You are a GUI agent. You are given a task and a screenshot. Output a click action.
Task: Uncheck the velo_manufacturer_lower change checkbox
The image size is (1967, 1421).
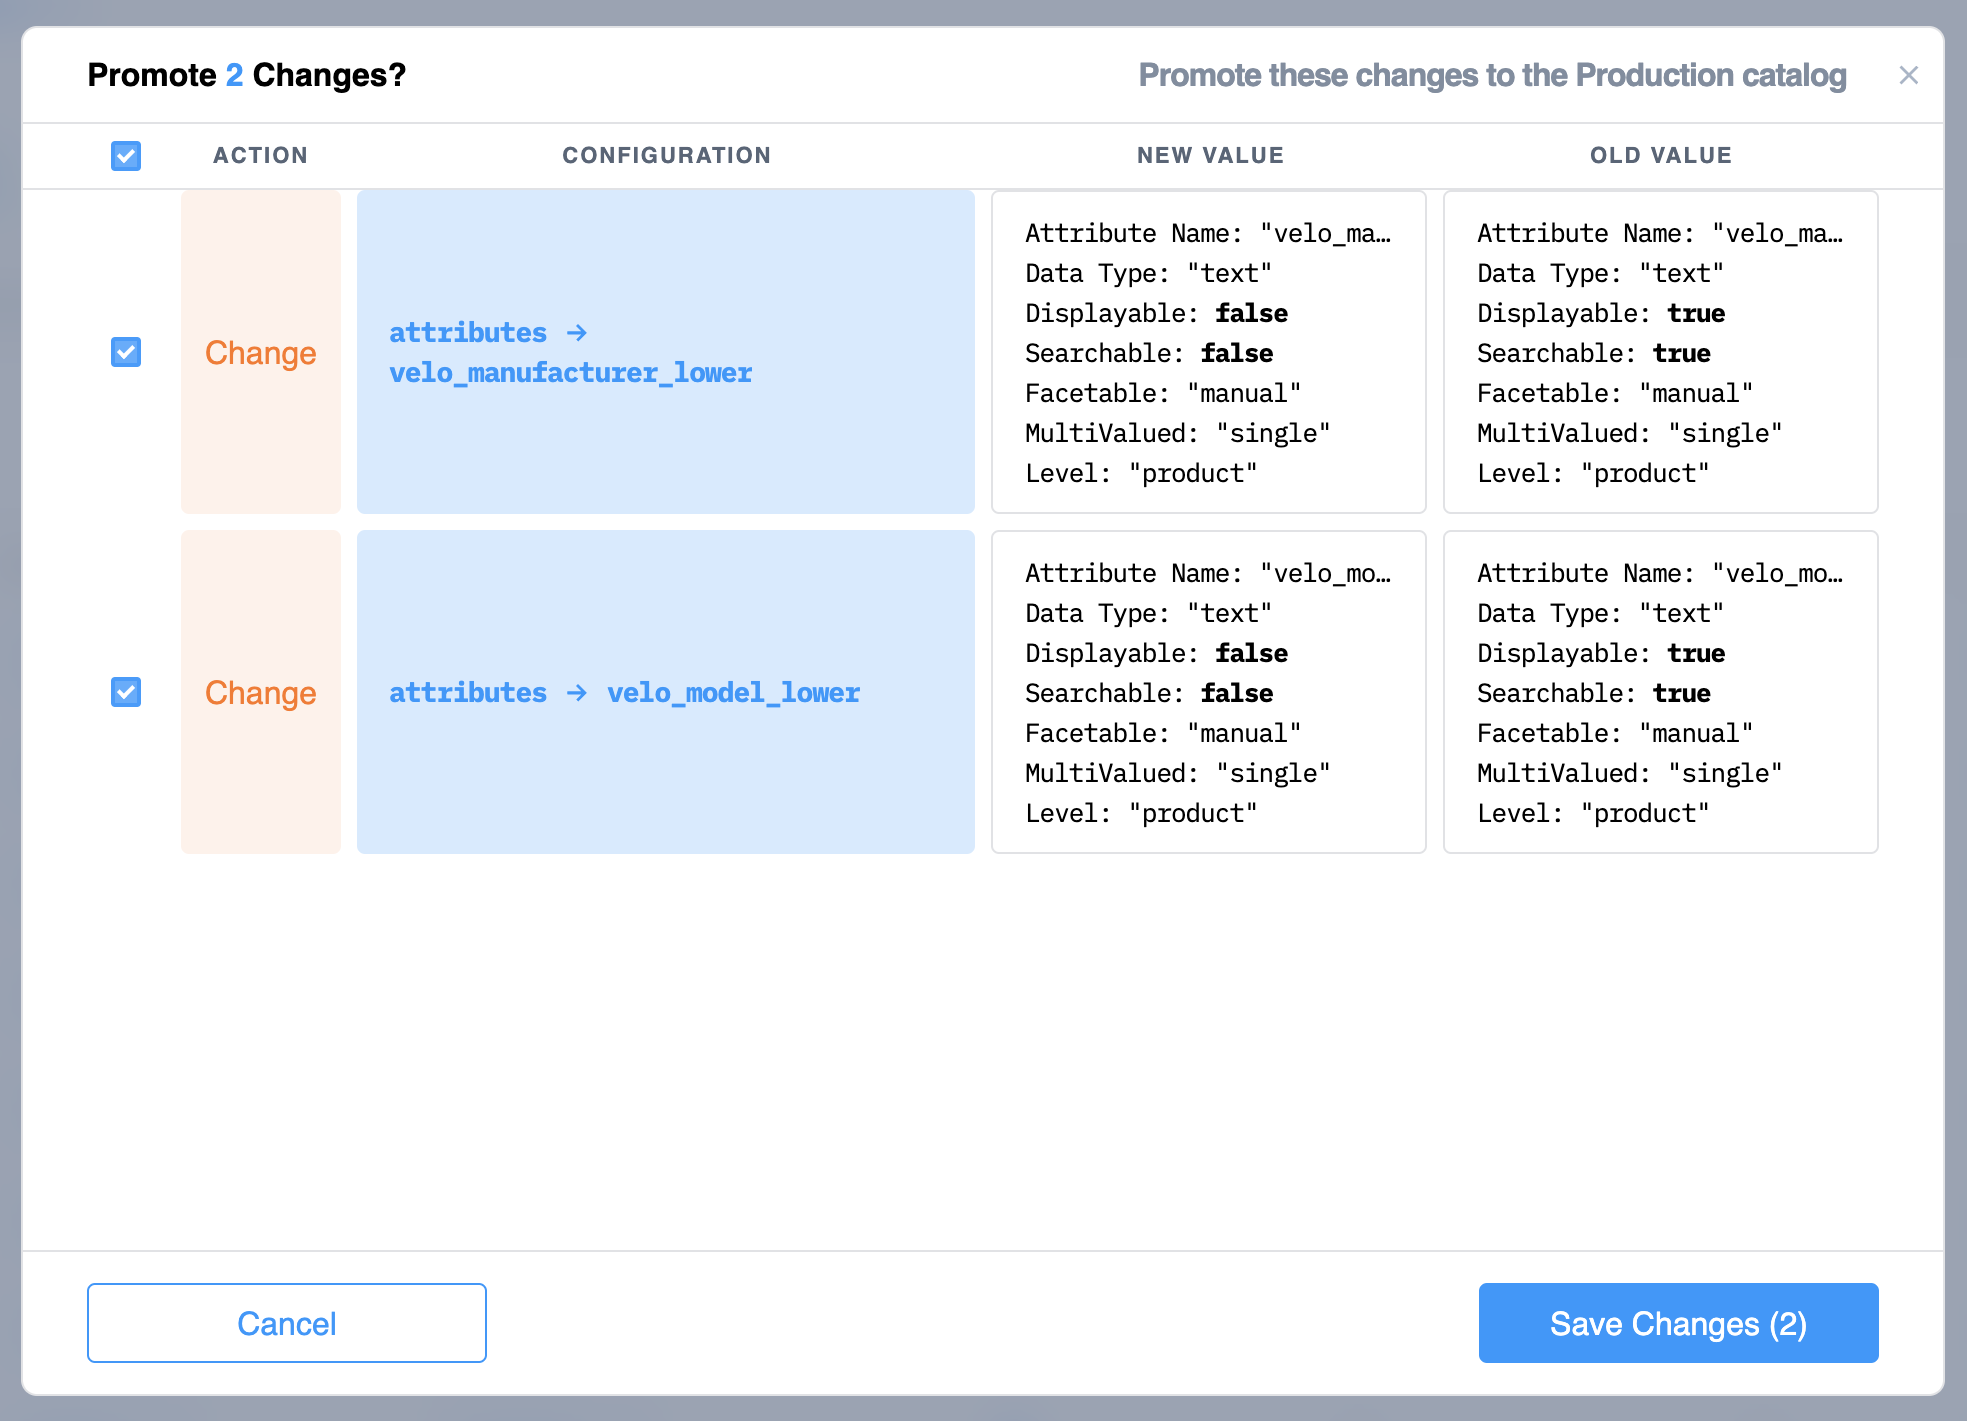[x=126, y=352]
